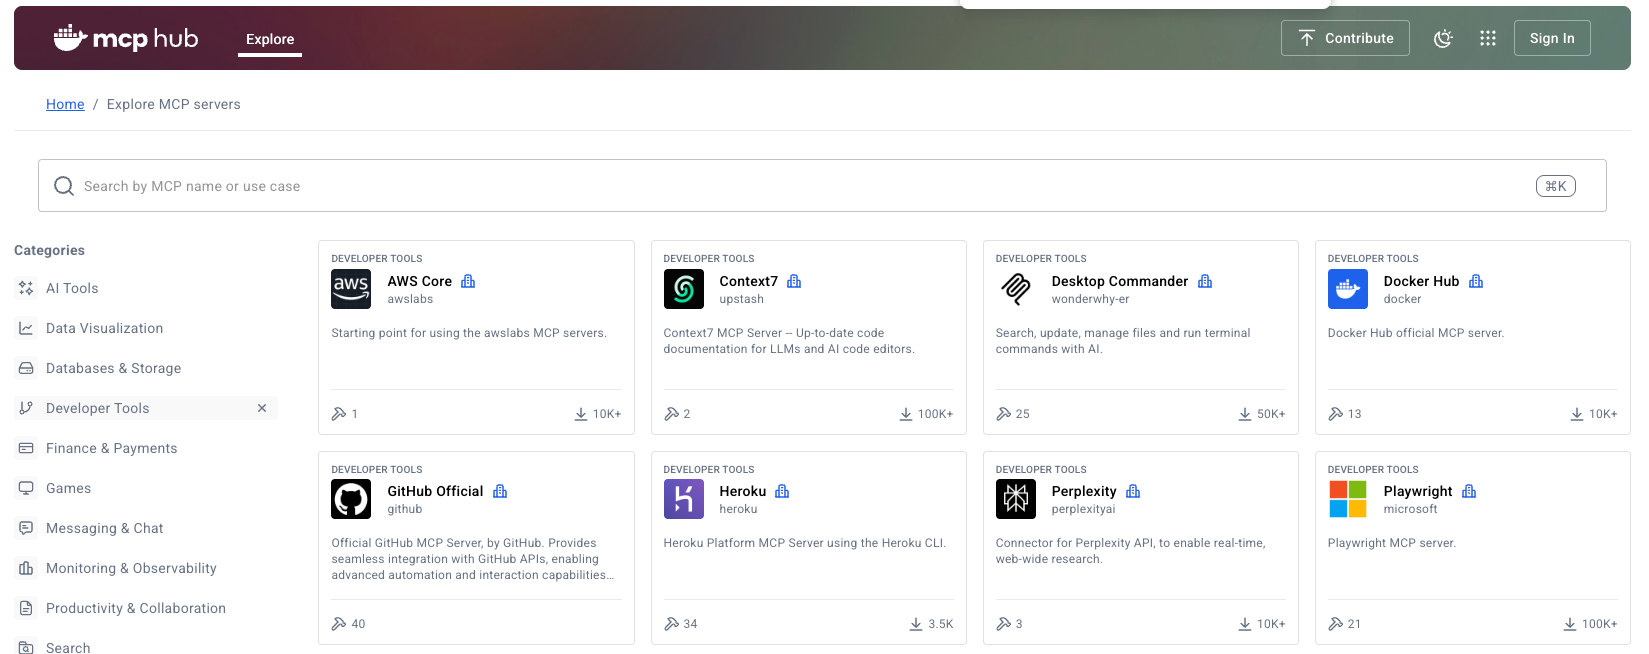The width and height of the screenshot is (1649, 654).
Task: Click the 25 tools icon on Desktop Commander
Action: point(1003,413)
